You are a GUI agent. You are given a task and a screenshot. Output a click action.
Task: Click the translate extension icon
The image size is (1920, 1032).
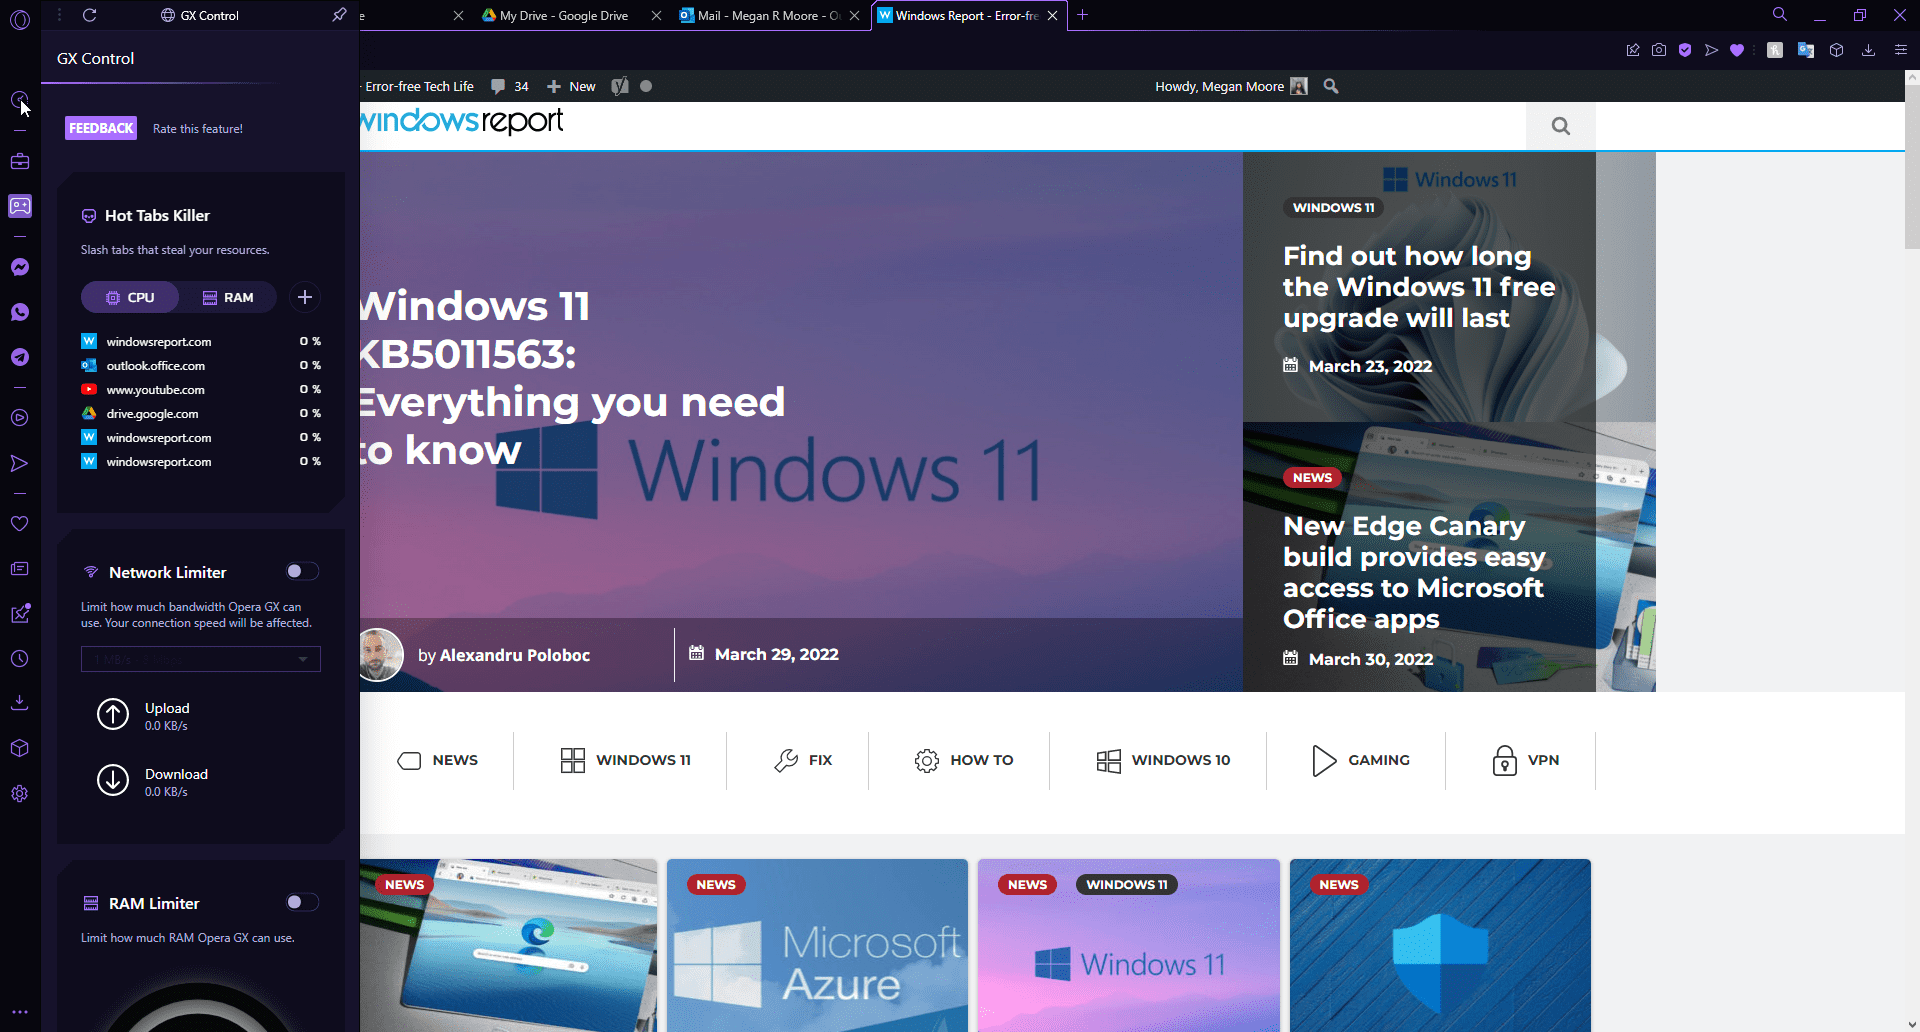pos(1806,50)
